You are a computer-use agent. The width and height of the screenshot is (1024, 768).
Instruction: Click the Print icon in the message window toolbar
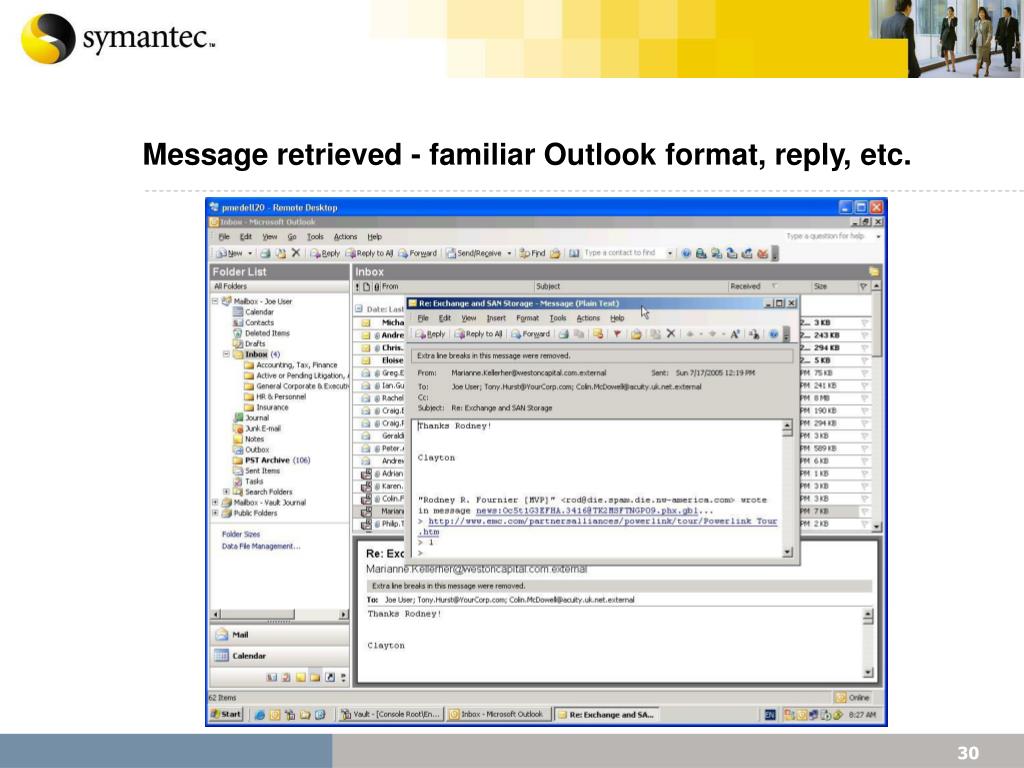[564, 334]
